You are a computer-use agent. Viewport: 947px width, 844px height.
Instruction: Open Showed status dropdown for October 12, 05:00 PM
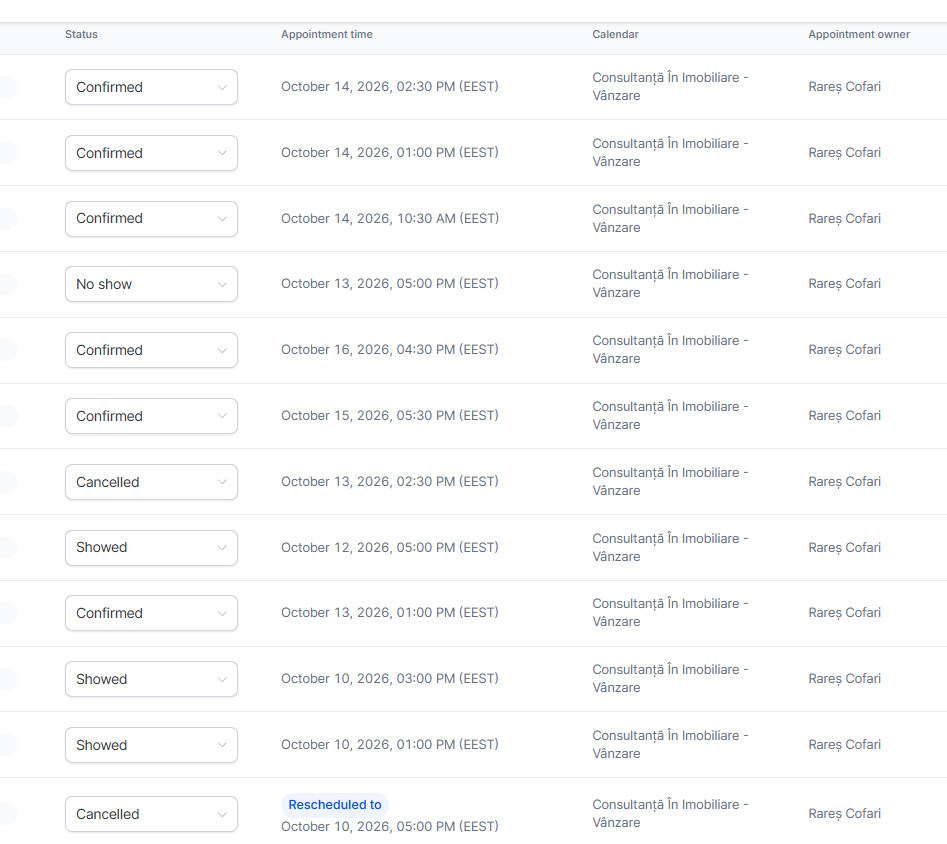click(151, 547)
